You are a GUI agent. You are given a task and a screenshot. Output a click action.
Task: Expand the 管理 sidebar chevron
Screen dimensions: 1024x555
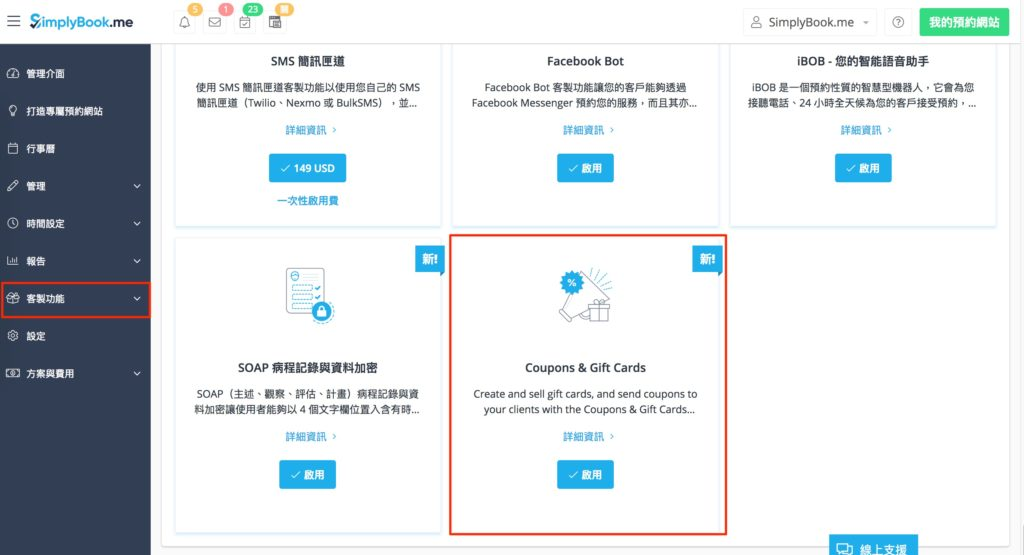[137, 186]
